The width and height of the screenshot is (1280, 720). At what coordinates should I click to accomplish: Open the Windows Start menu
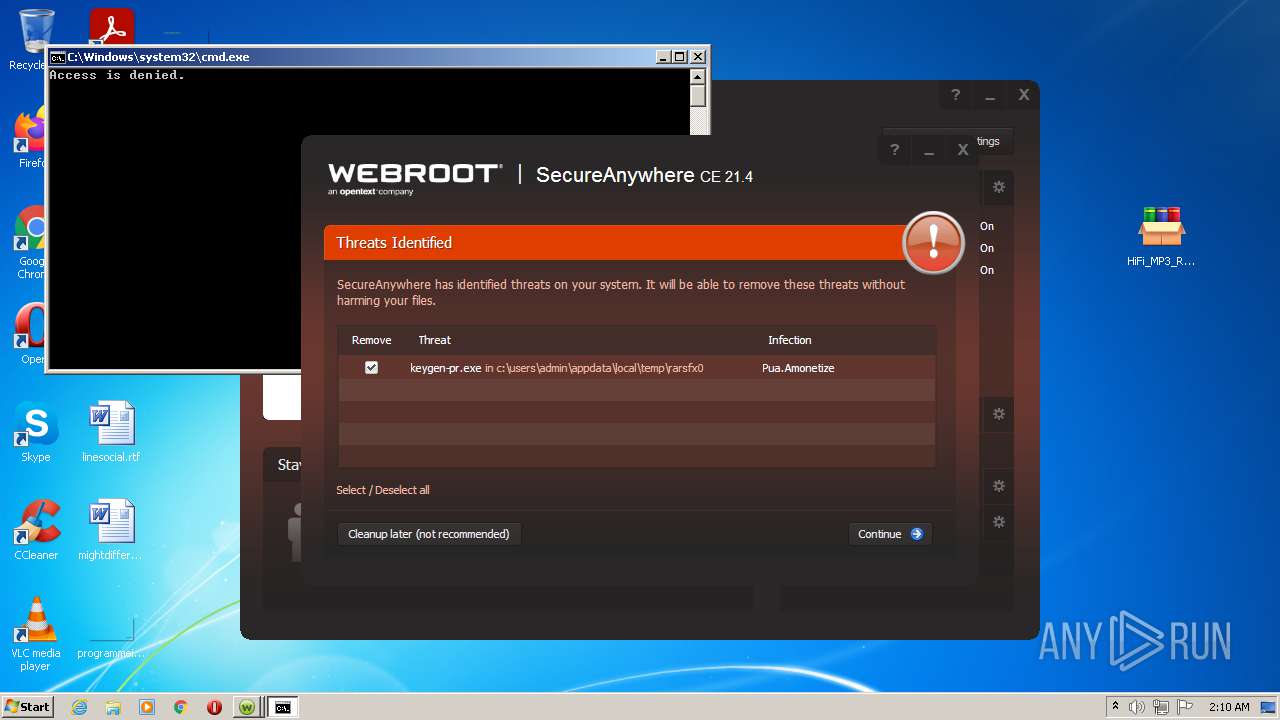(27, 706)
